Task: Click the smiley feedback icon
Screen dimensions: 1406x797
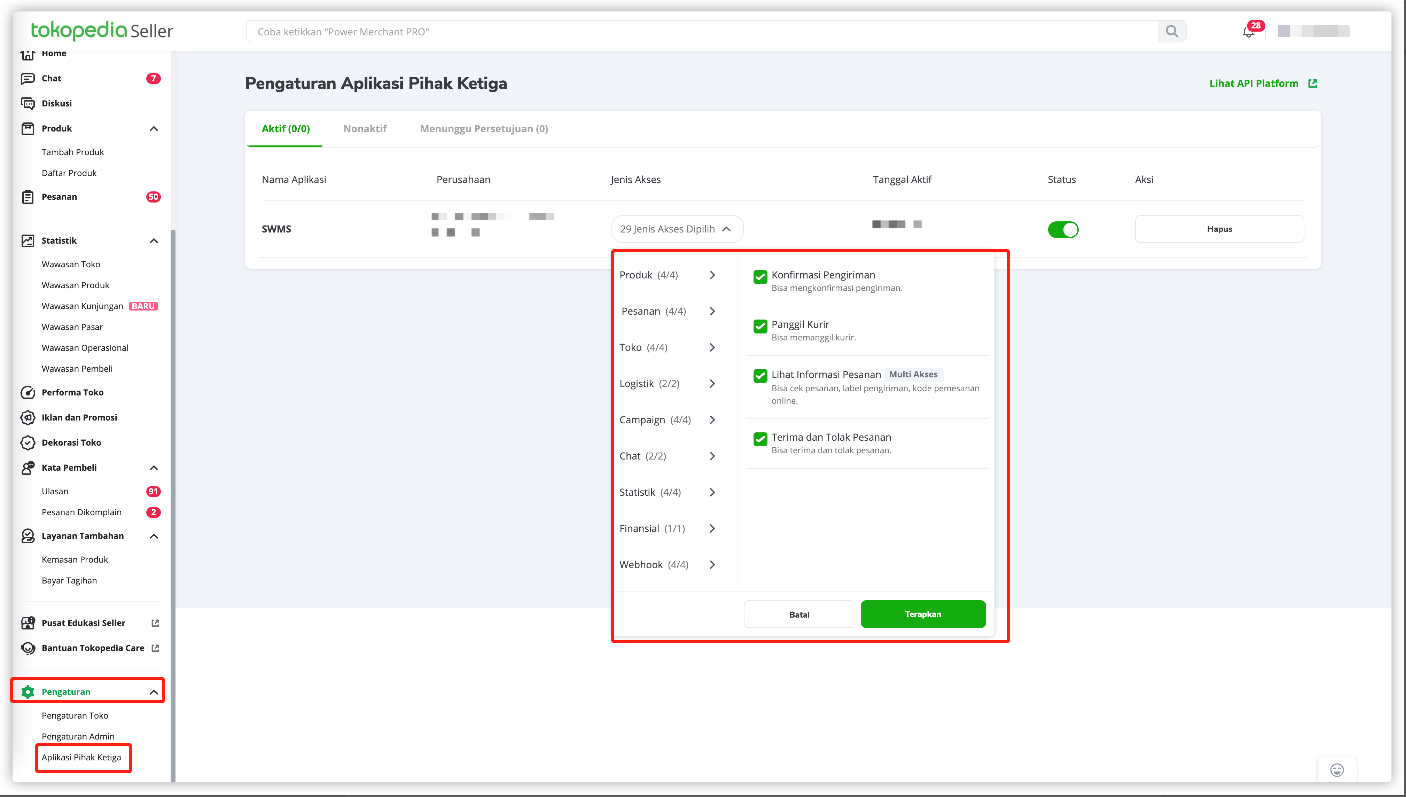Action: click(x=1337, y=770)
